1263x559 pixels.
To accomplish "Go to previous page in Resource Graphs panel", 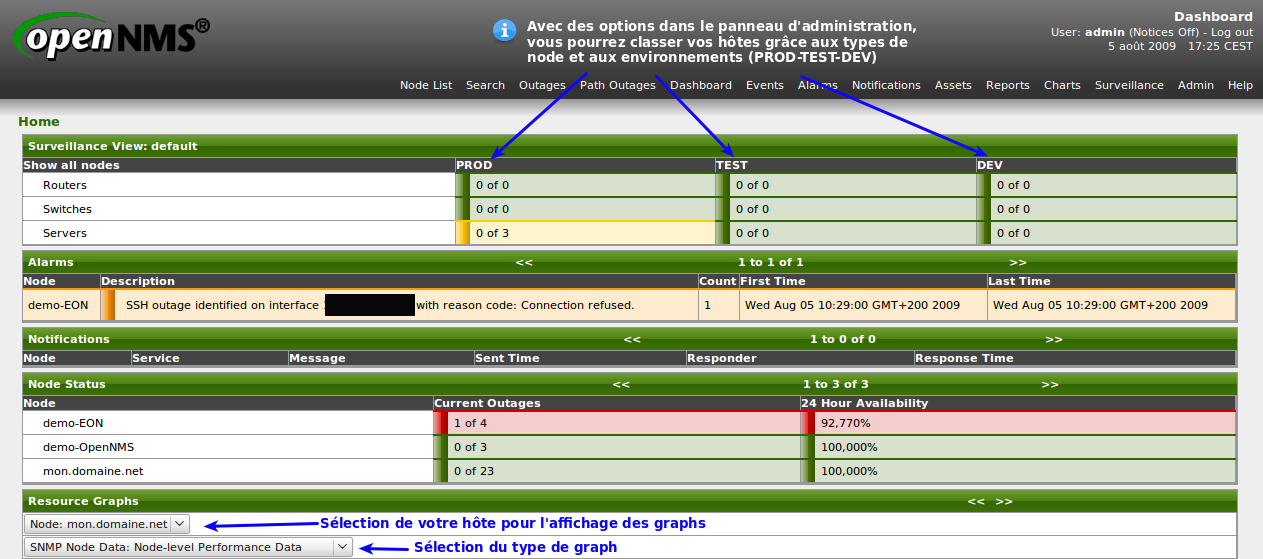I will pos(976,501).
